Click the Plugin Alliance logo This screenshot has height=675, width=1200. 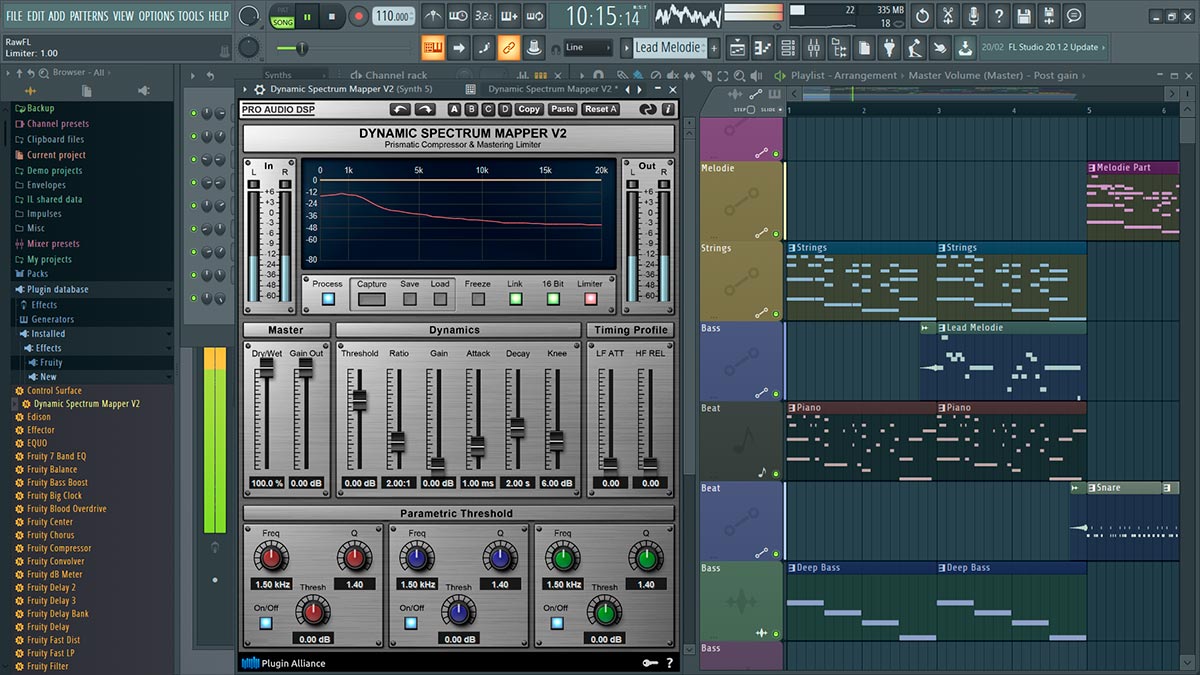(x=284, y=663)
